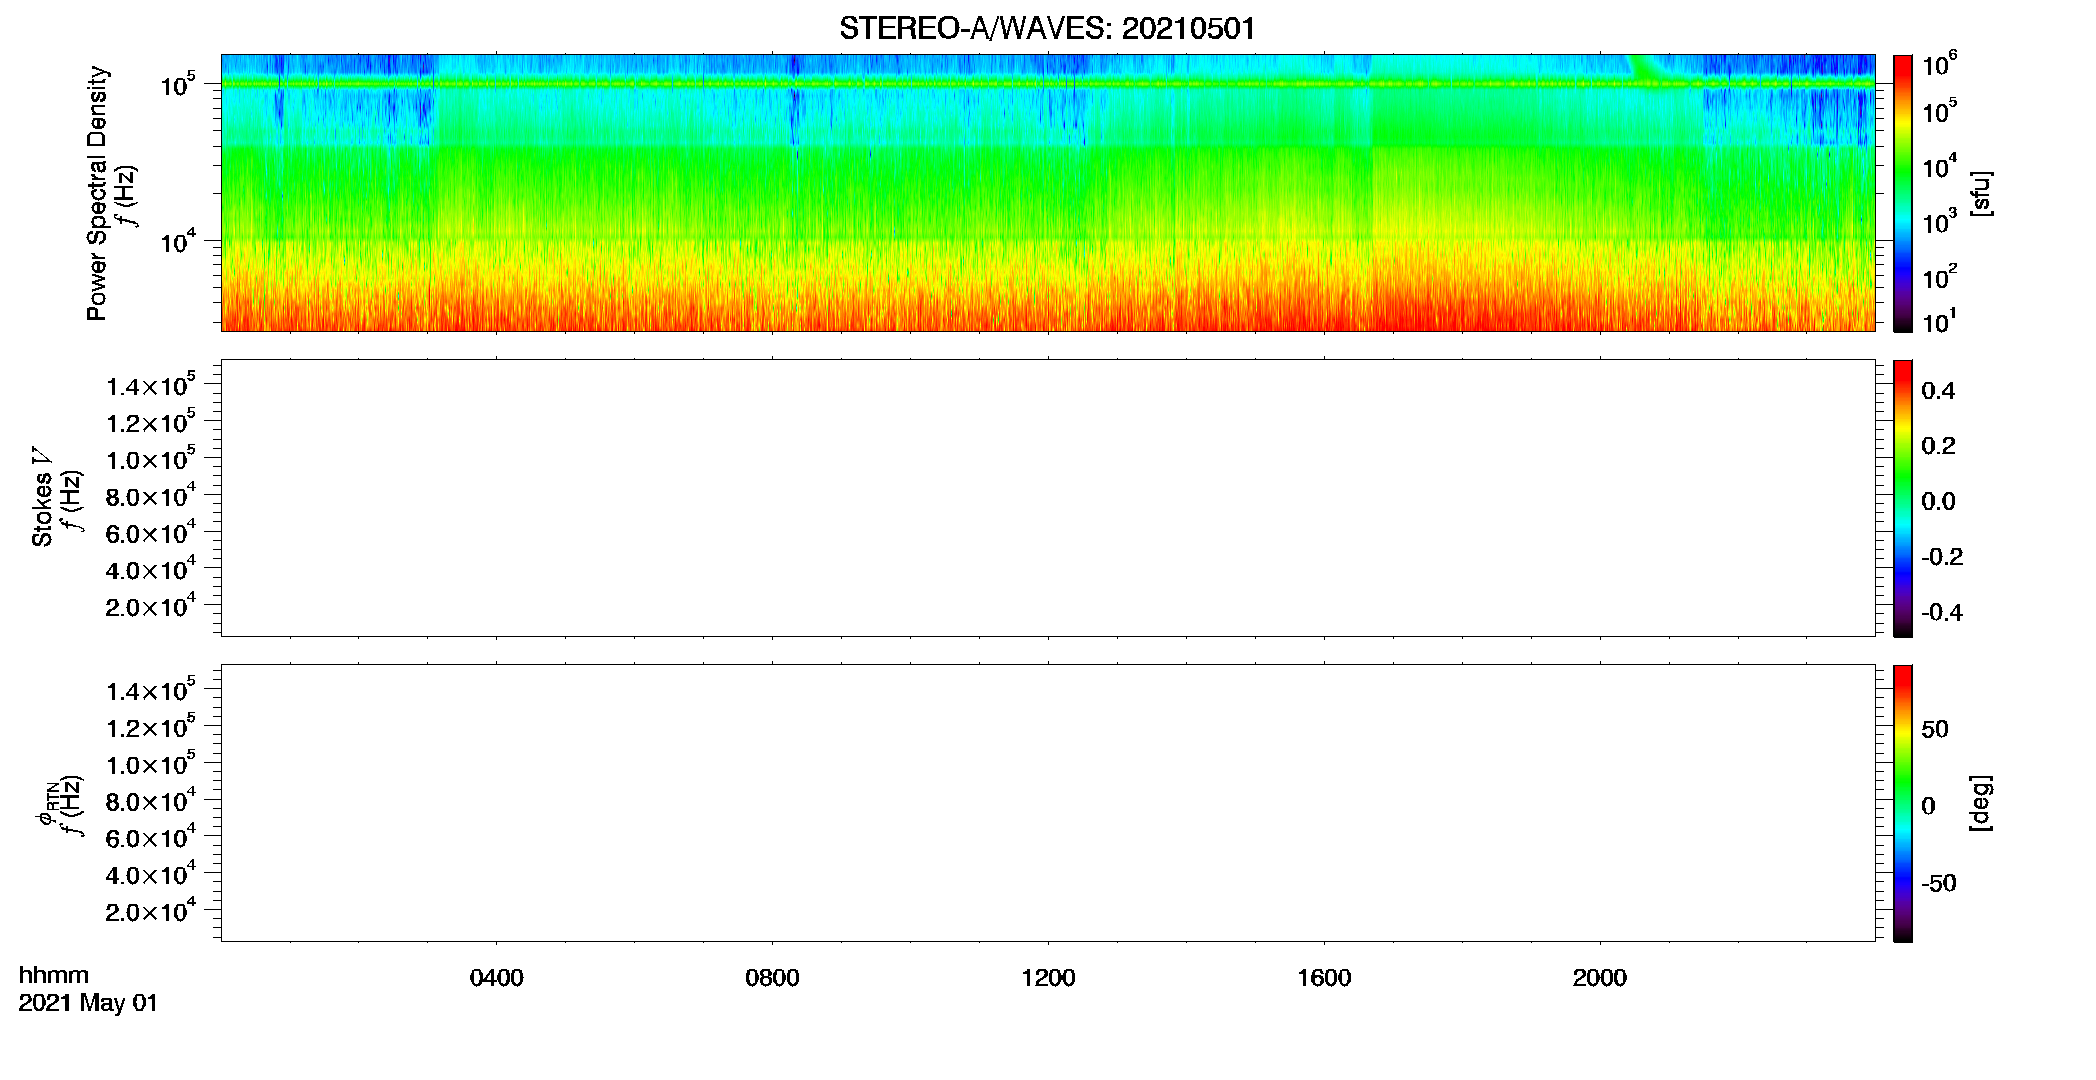Screen dimensions: 2096x1080
Task: Click the 0400 time tick label
Action: (496, 978)
